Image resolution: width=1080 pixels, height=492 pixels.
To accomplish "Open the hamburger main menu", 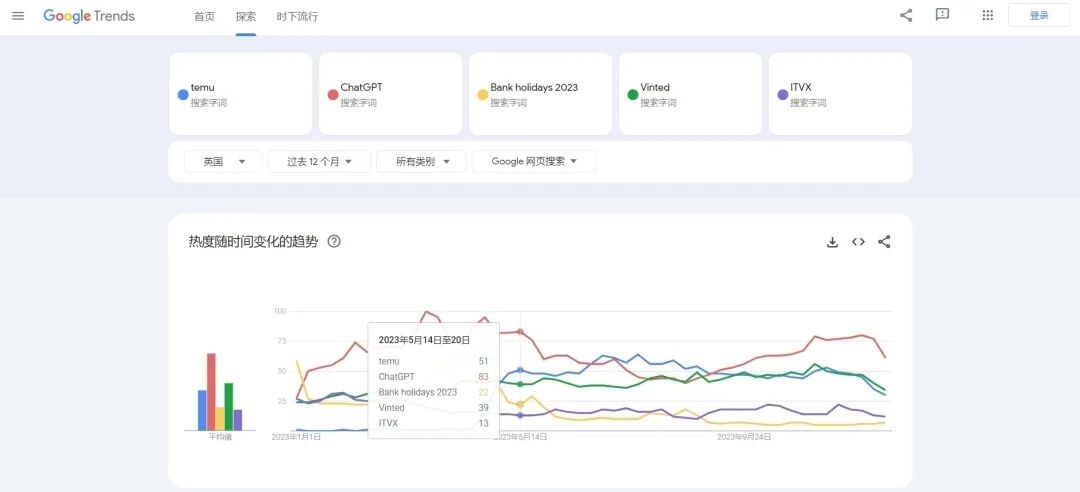I will 18,16.
